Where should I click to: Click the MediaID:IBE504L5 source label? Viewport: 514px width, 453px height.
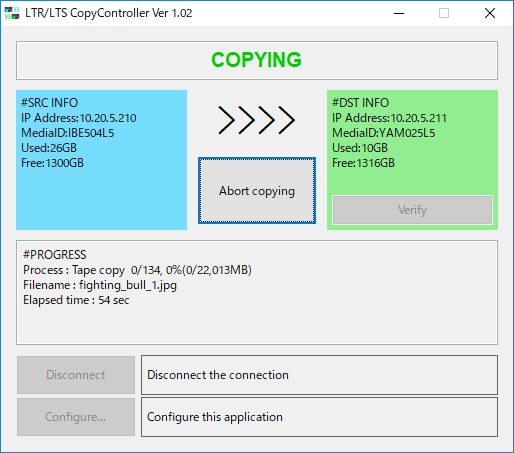[x=68, y=133]
